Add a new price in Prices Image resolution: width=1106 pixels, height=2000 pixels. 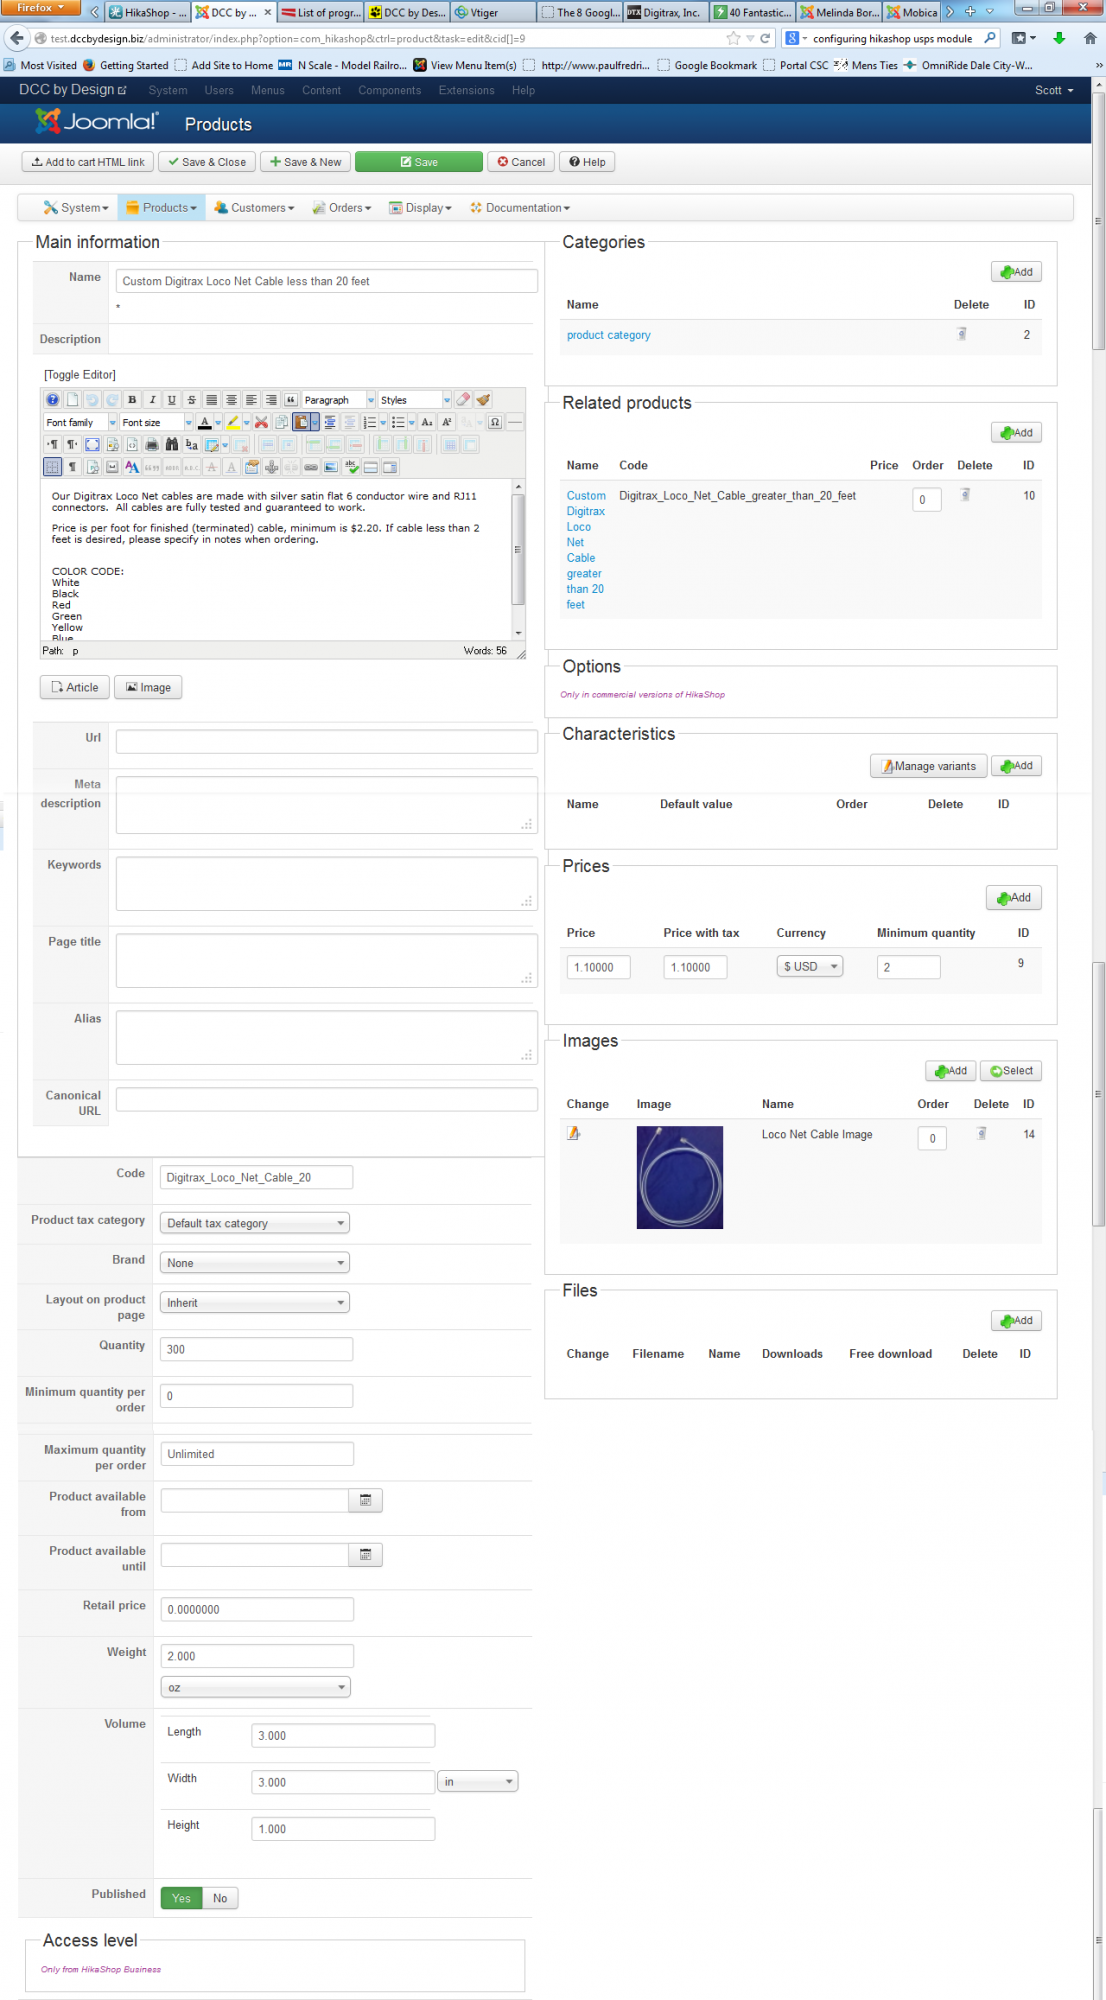point(1013,897)
